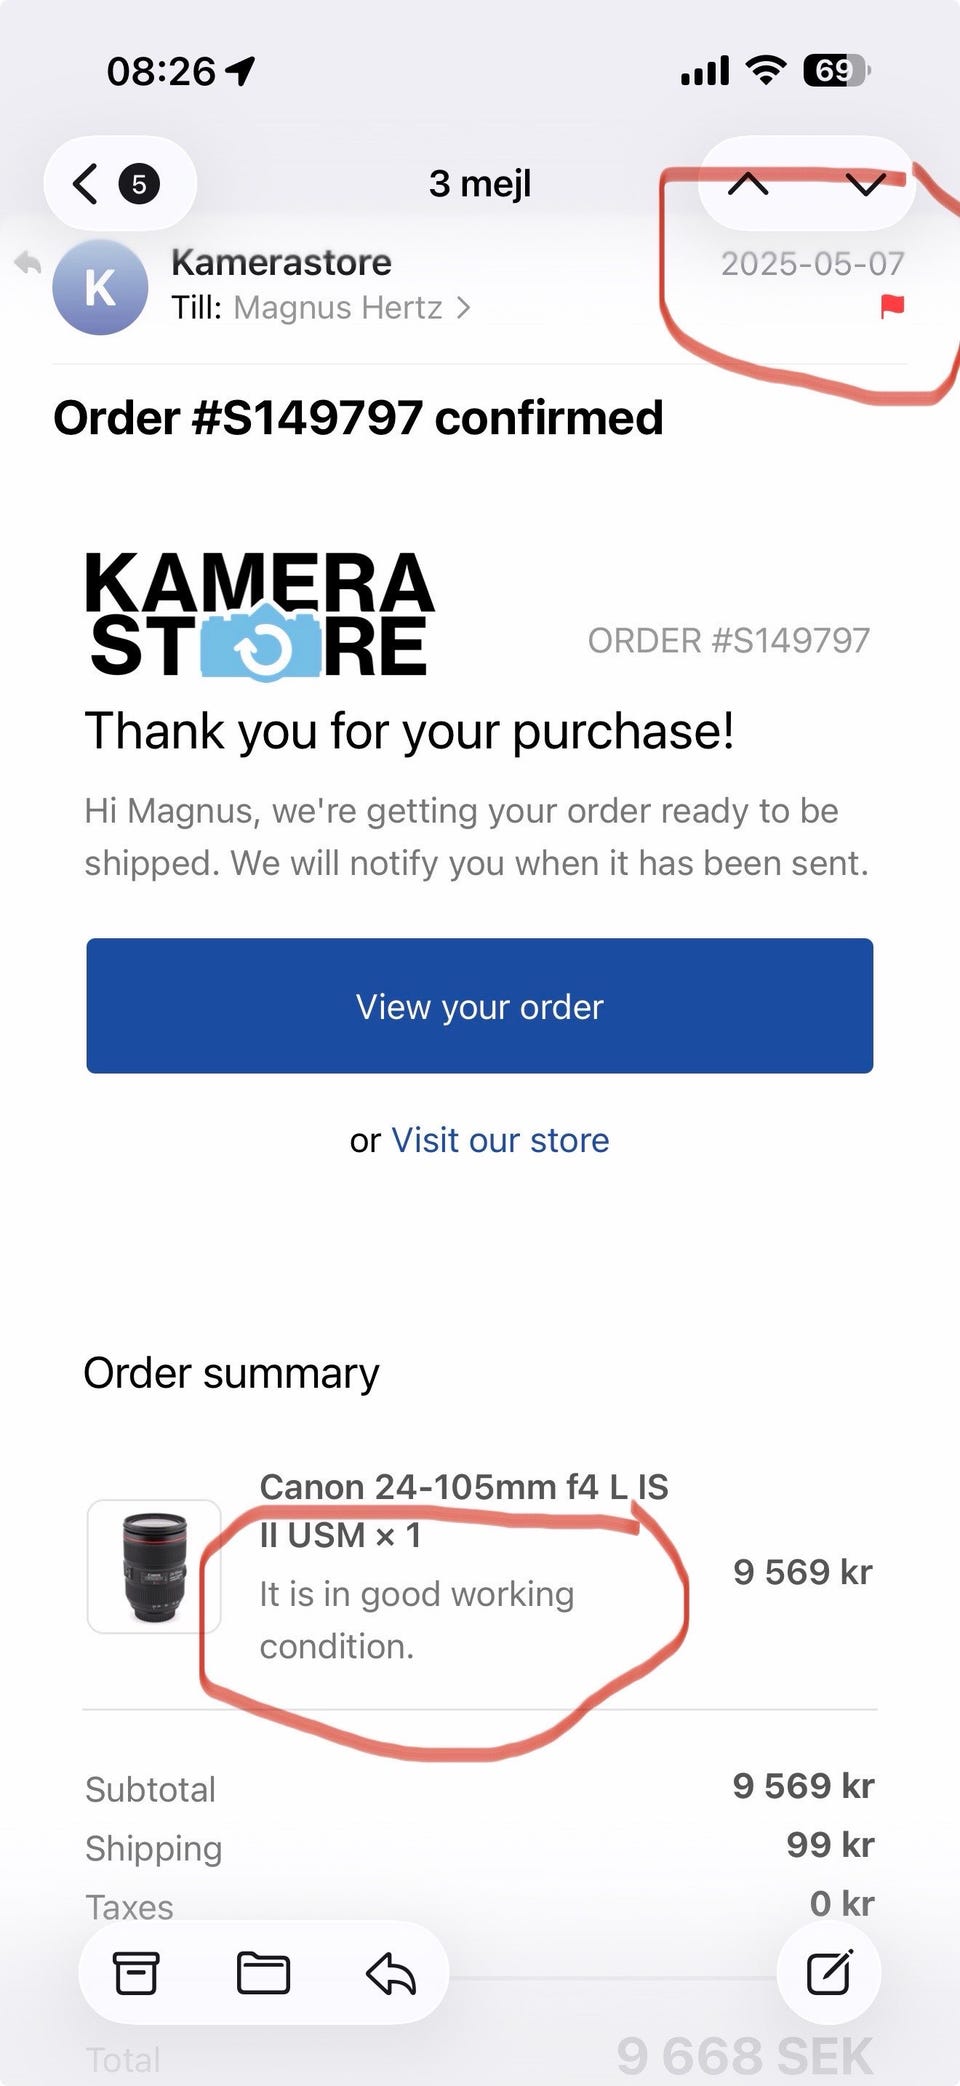
Task: Move message using the folder icon
Action: pyautogui.click(x=263, y=1973)
